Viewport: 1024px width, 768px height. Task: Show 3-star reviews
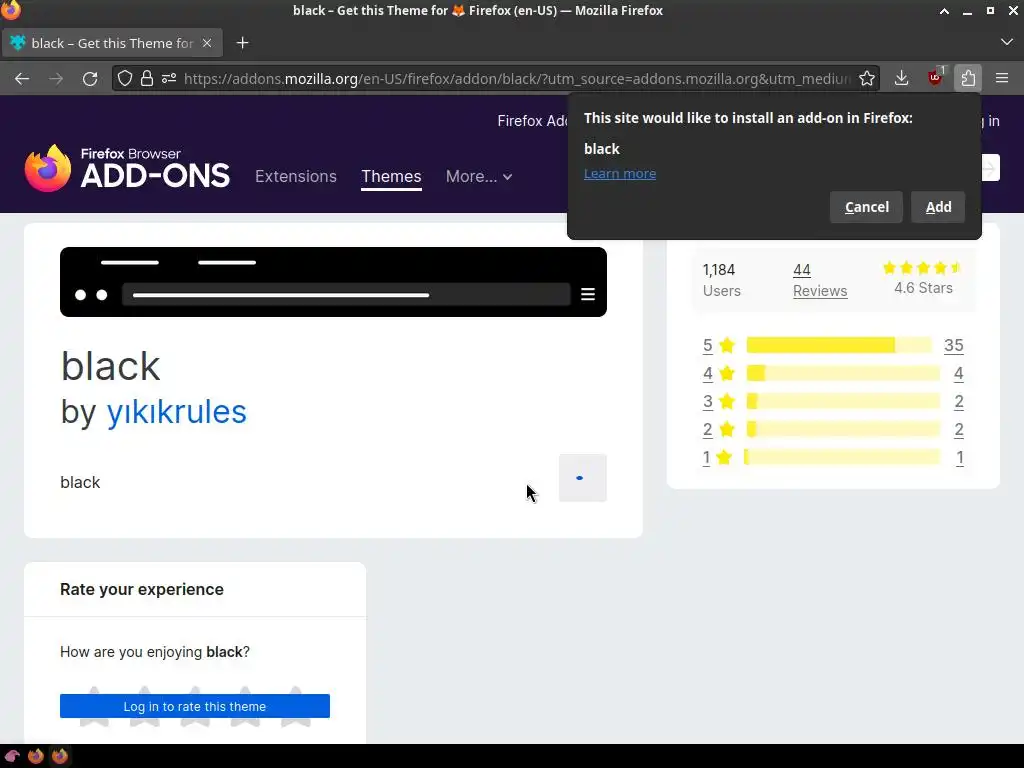718,402
